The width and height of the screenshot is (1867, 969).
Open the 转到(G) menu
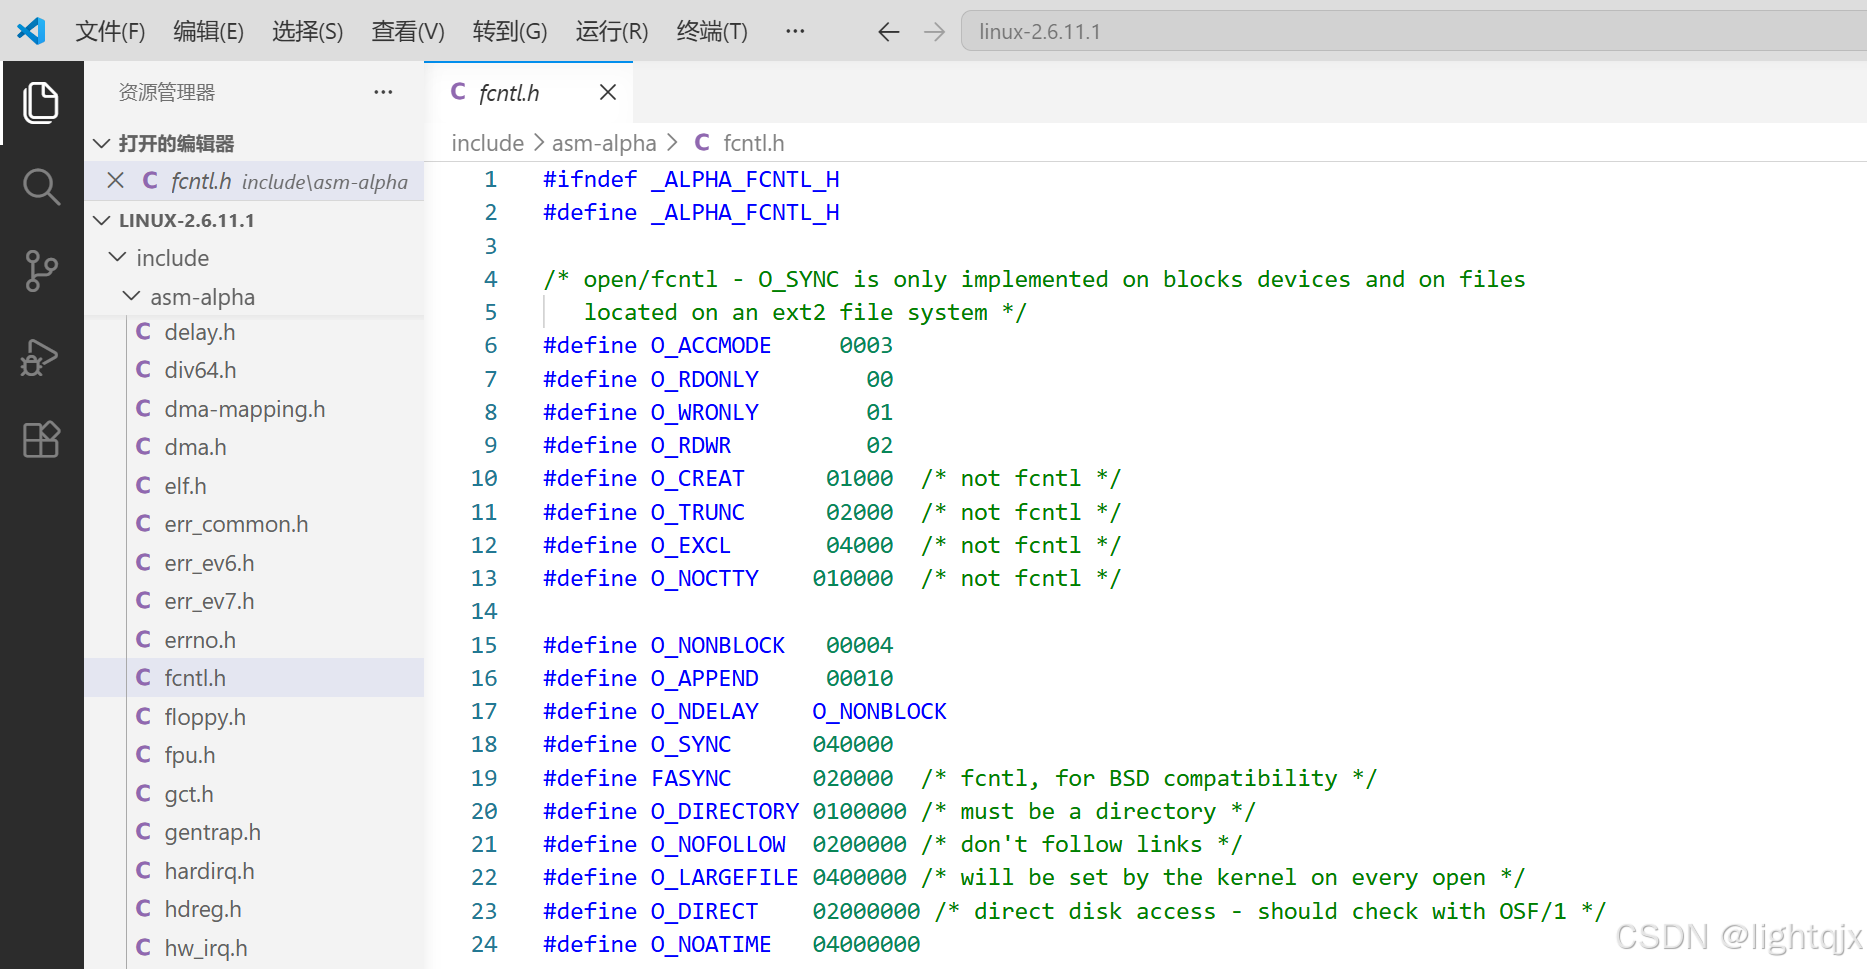coord(510,31)
